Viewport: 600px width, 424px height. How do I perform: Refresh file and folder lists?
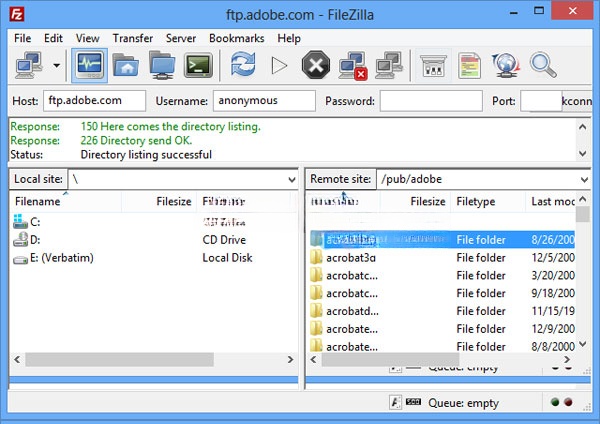[243, 65]
